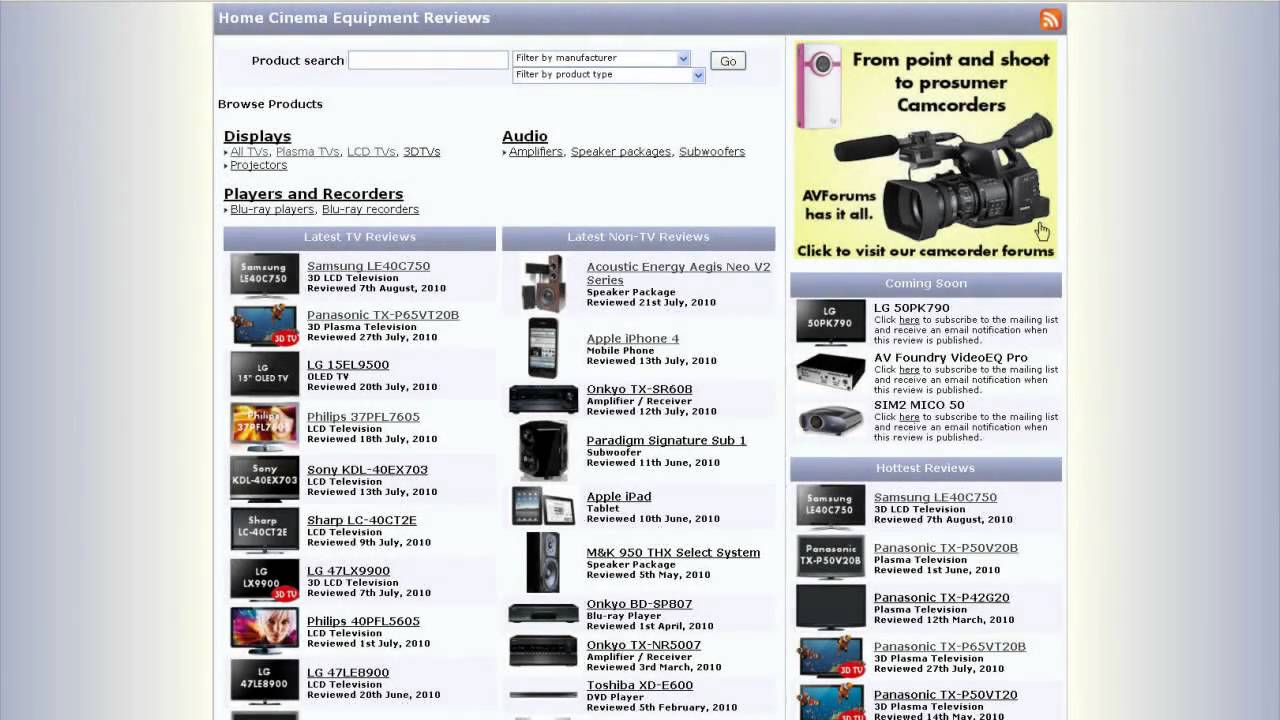
Task: Click the LG 15" OLED TV thumbnail
Action: click(x=265, y=373)
